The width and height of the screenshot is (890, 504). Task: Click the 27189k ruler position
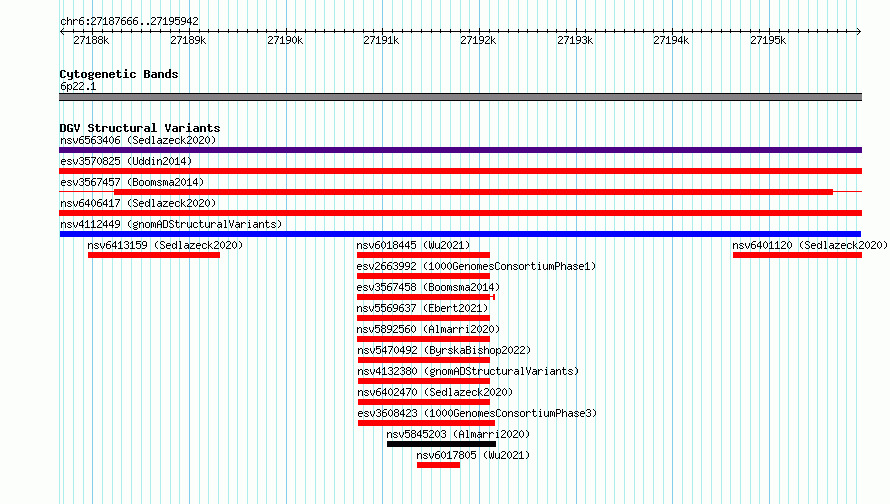[188, 40]
